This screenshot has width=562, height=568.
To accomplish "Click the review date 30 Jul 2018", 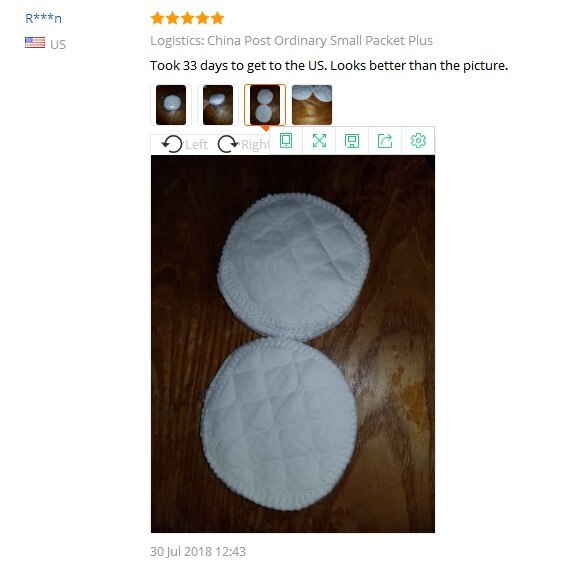I will pos(198,551).
